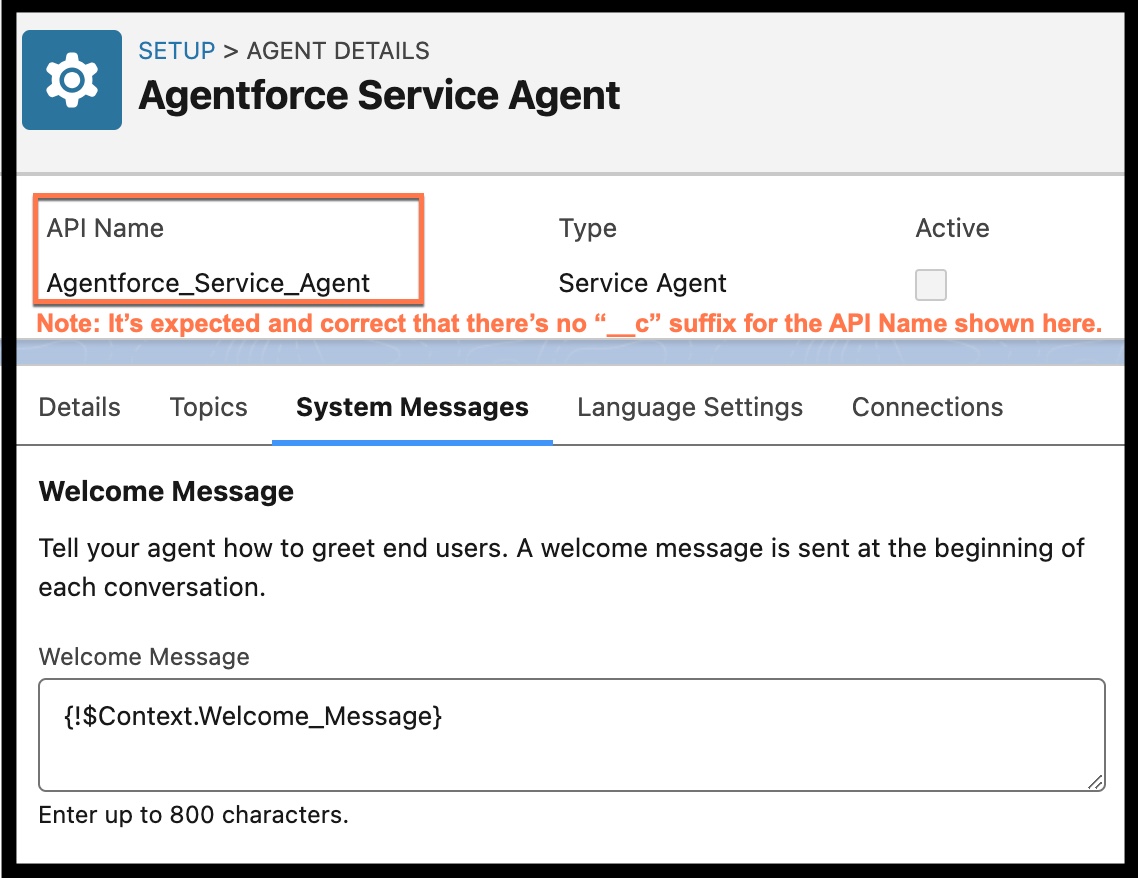This screenshot has width=1138, height=878.
Task: Go to the Language Settings tab
Action: click(690, 408)
